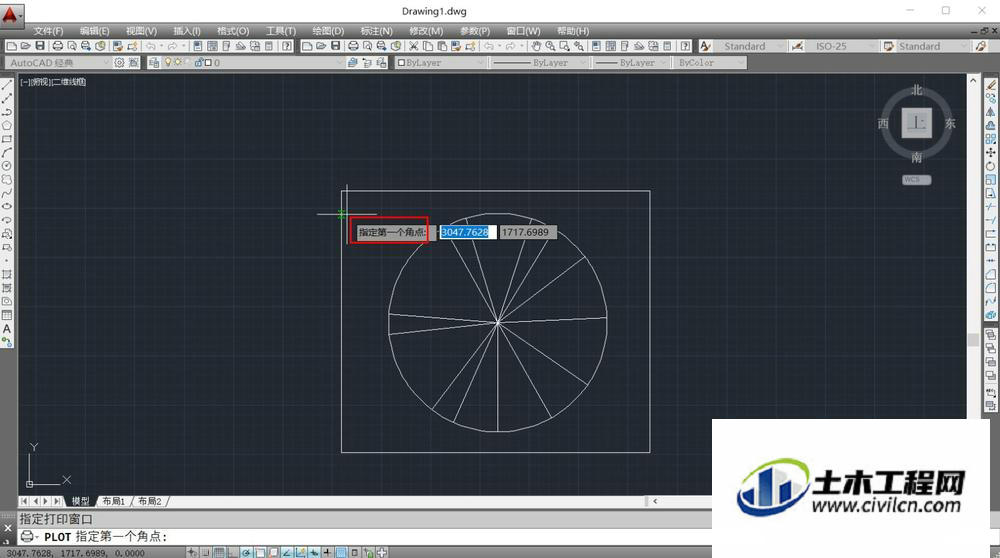Activate the Pan hand tool
Viewport: 1000px width, 558px height.
[536, 46]
